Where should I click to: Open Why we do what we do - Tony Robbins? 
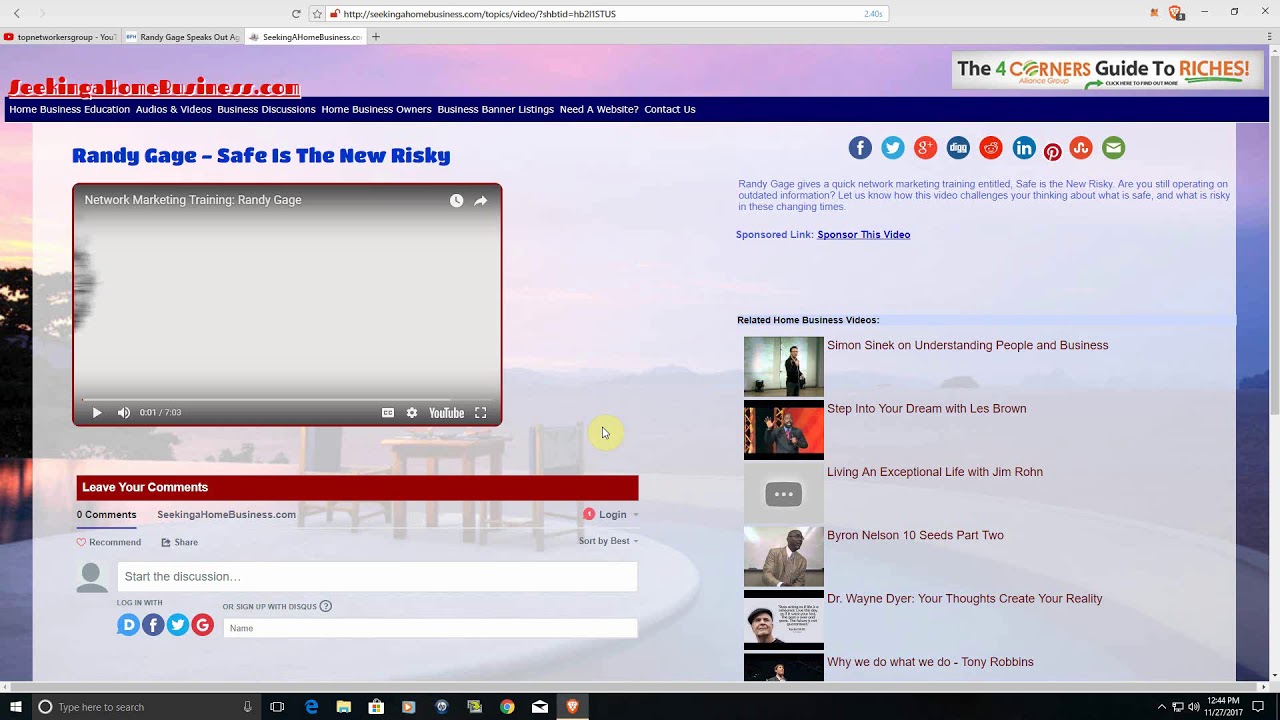pyautogui.click(x=930, y=662)
